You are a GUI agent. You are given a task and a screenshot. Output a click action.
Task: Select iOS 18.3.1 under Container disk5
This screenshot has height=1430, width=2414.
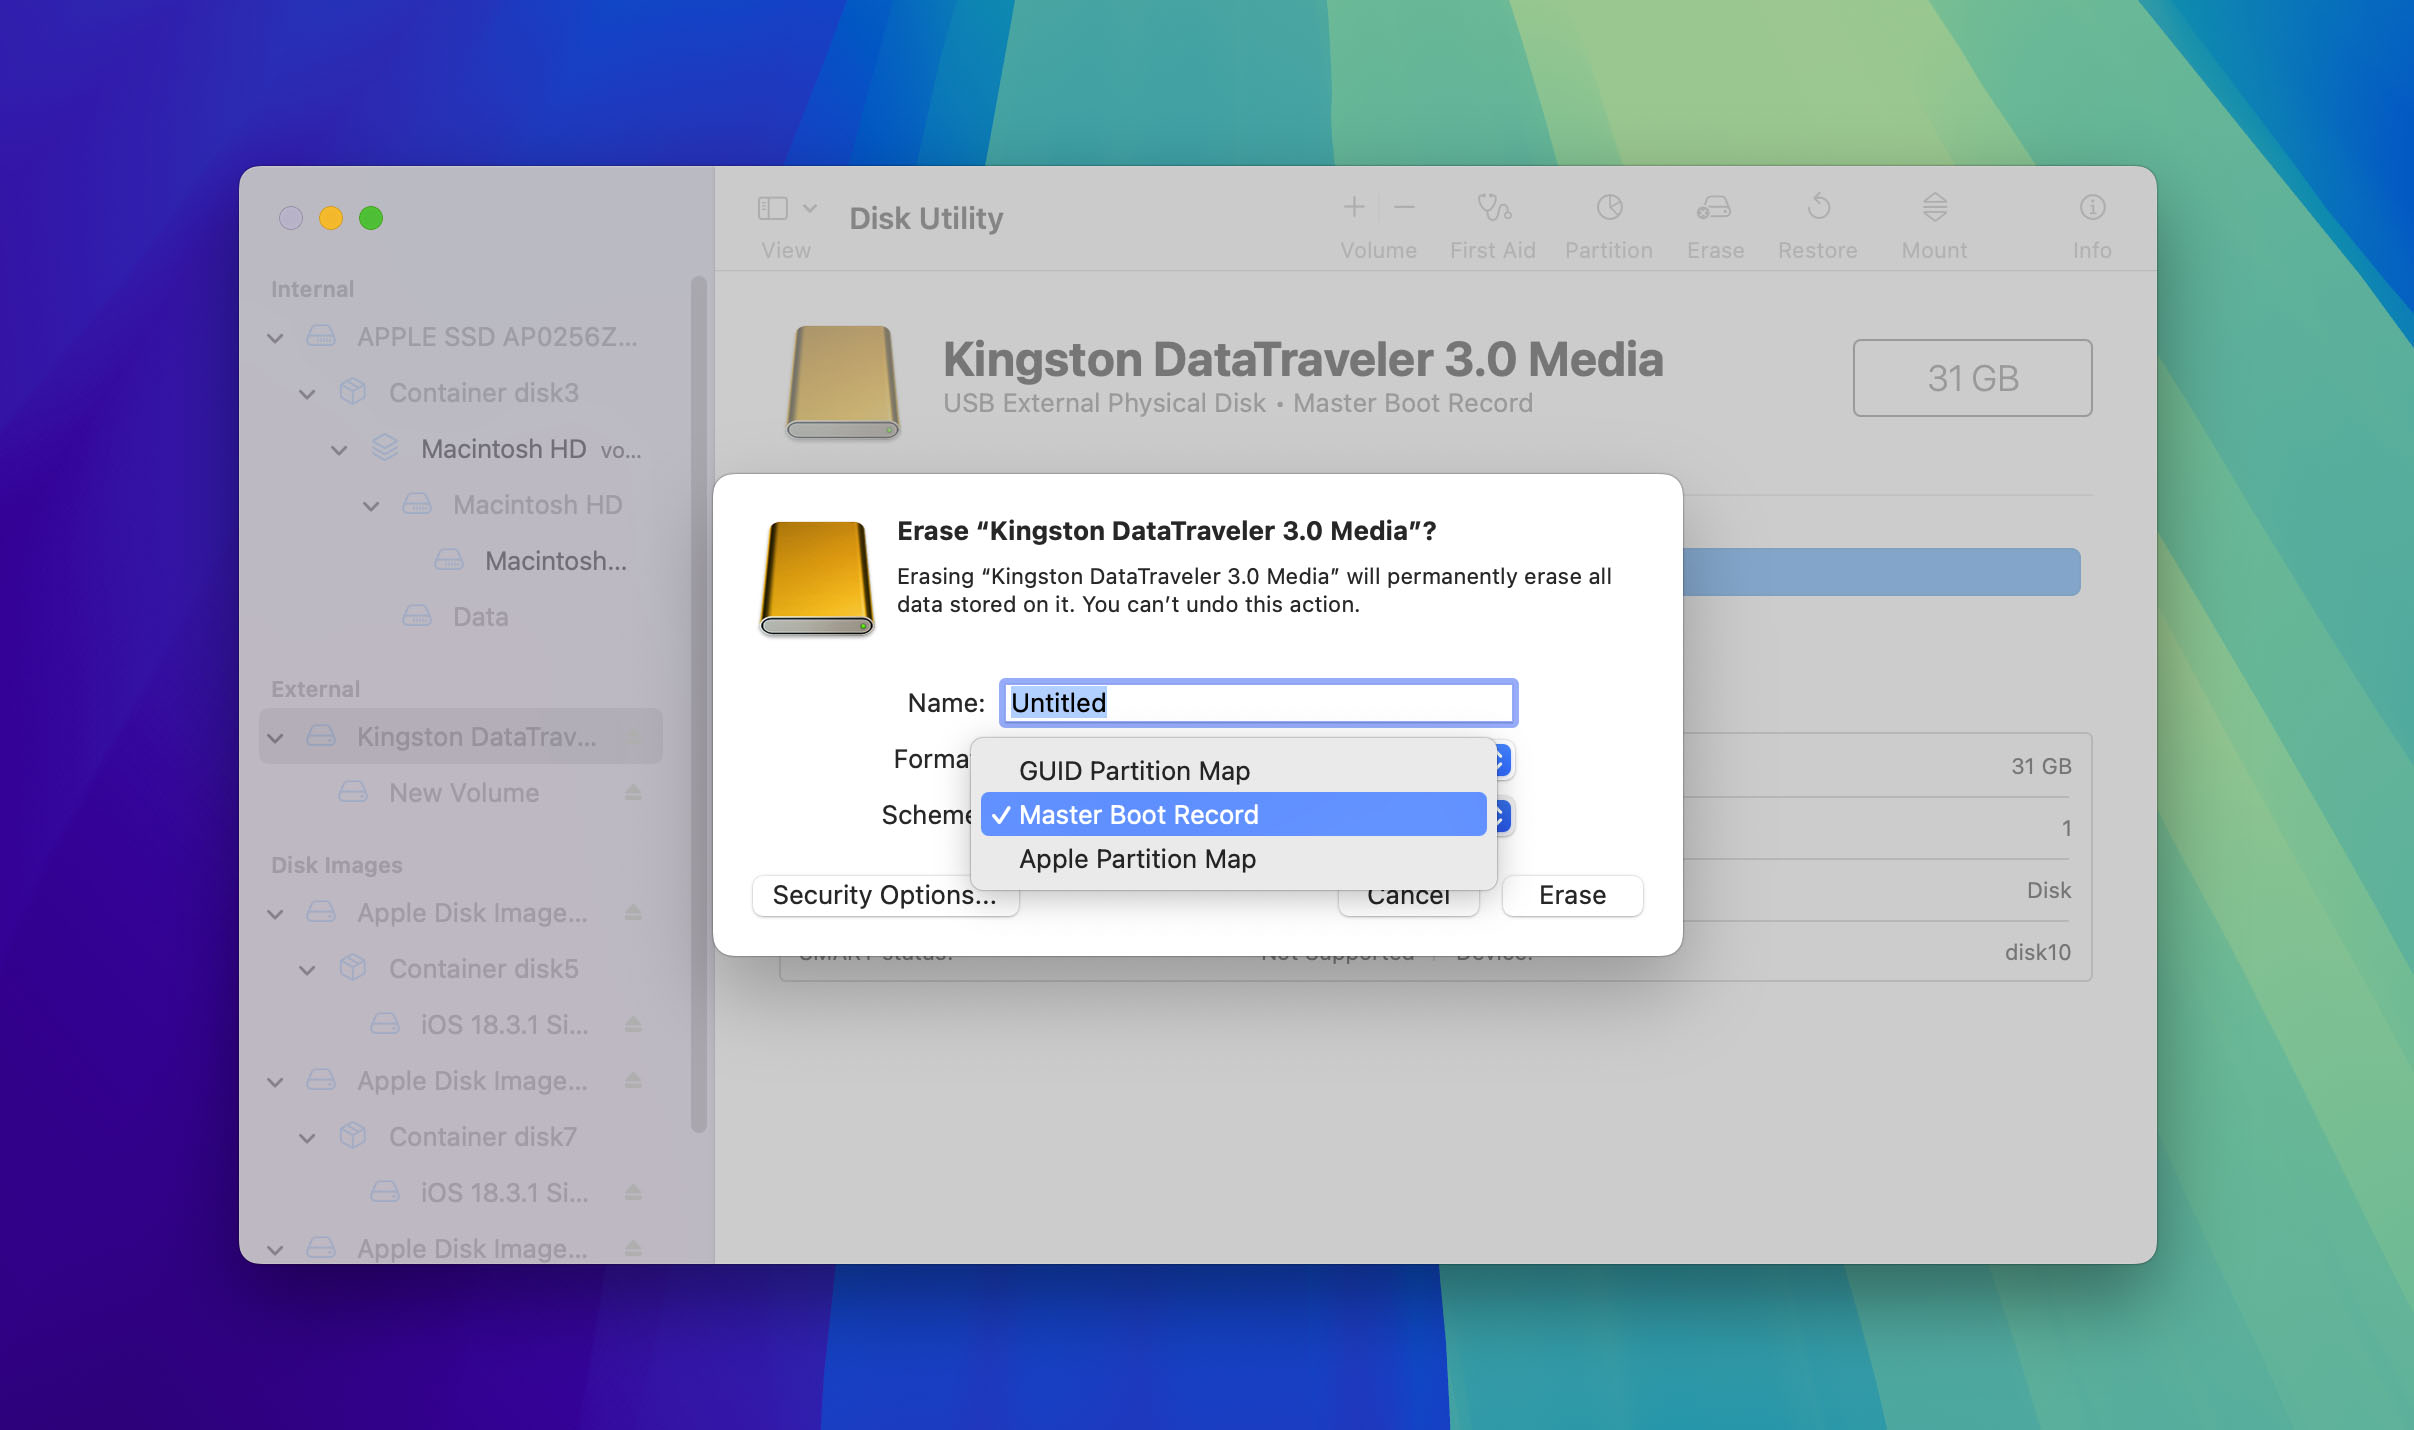pos(460,1024)
